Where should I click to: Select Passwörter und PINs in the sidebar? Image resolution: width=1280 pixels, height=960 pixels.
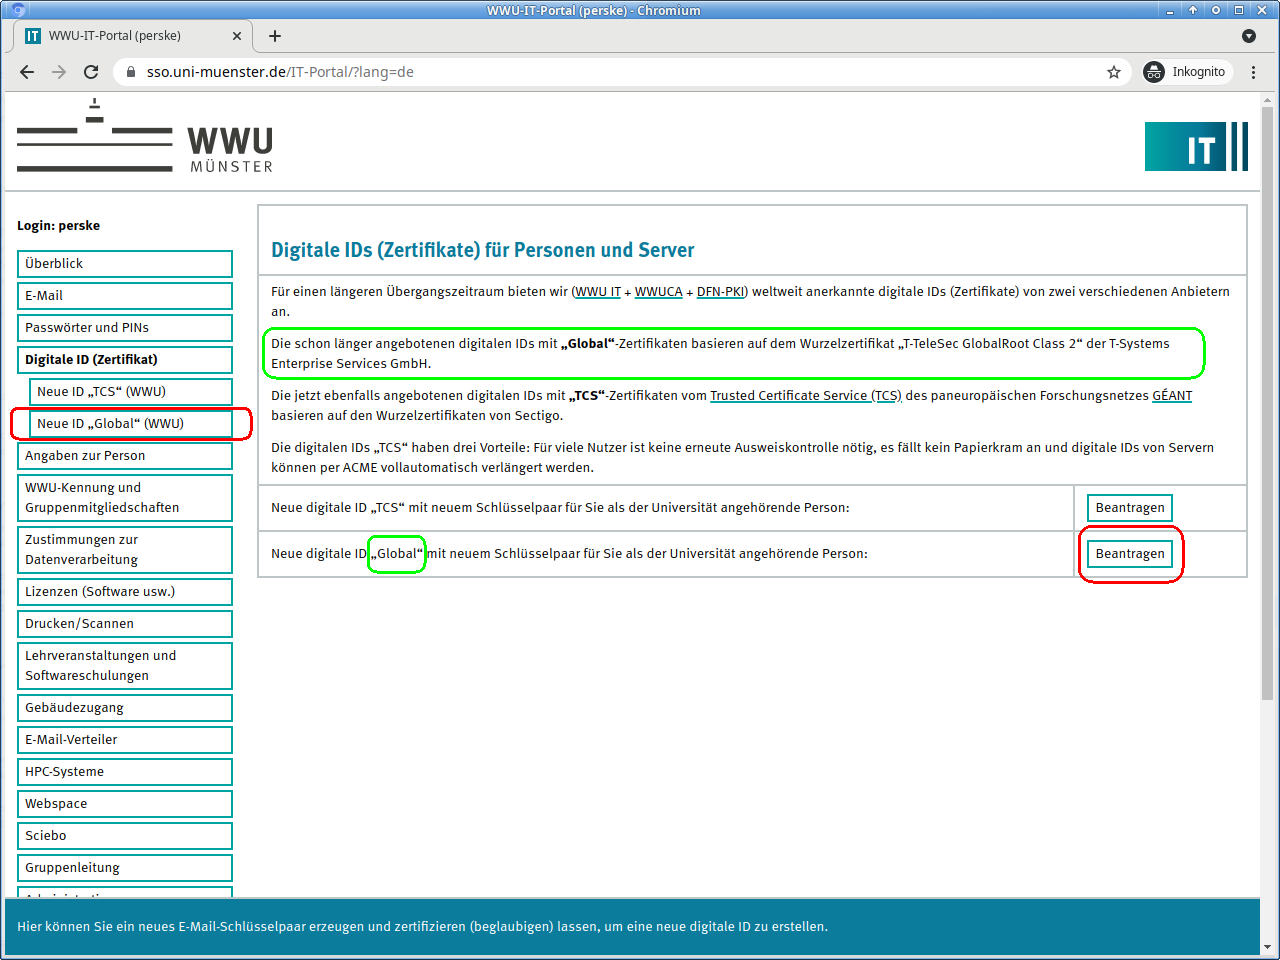pos(125,328)
